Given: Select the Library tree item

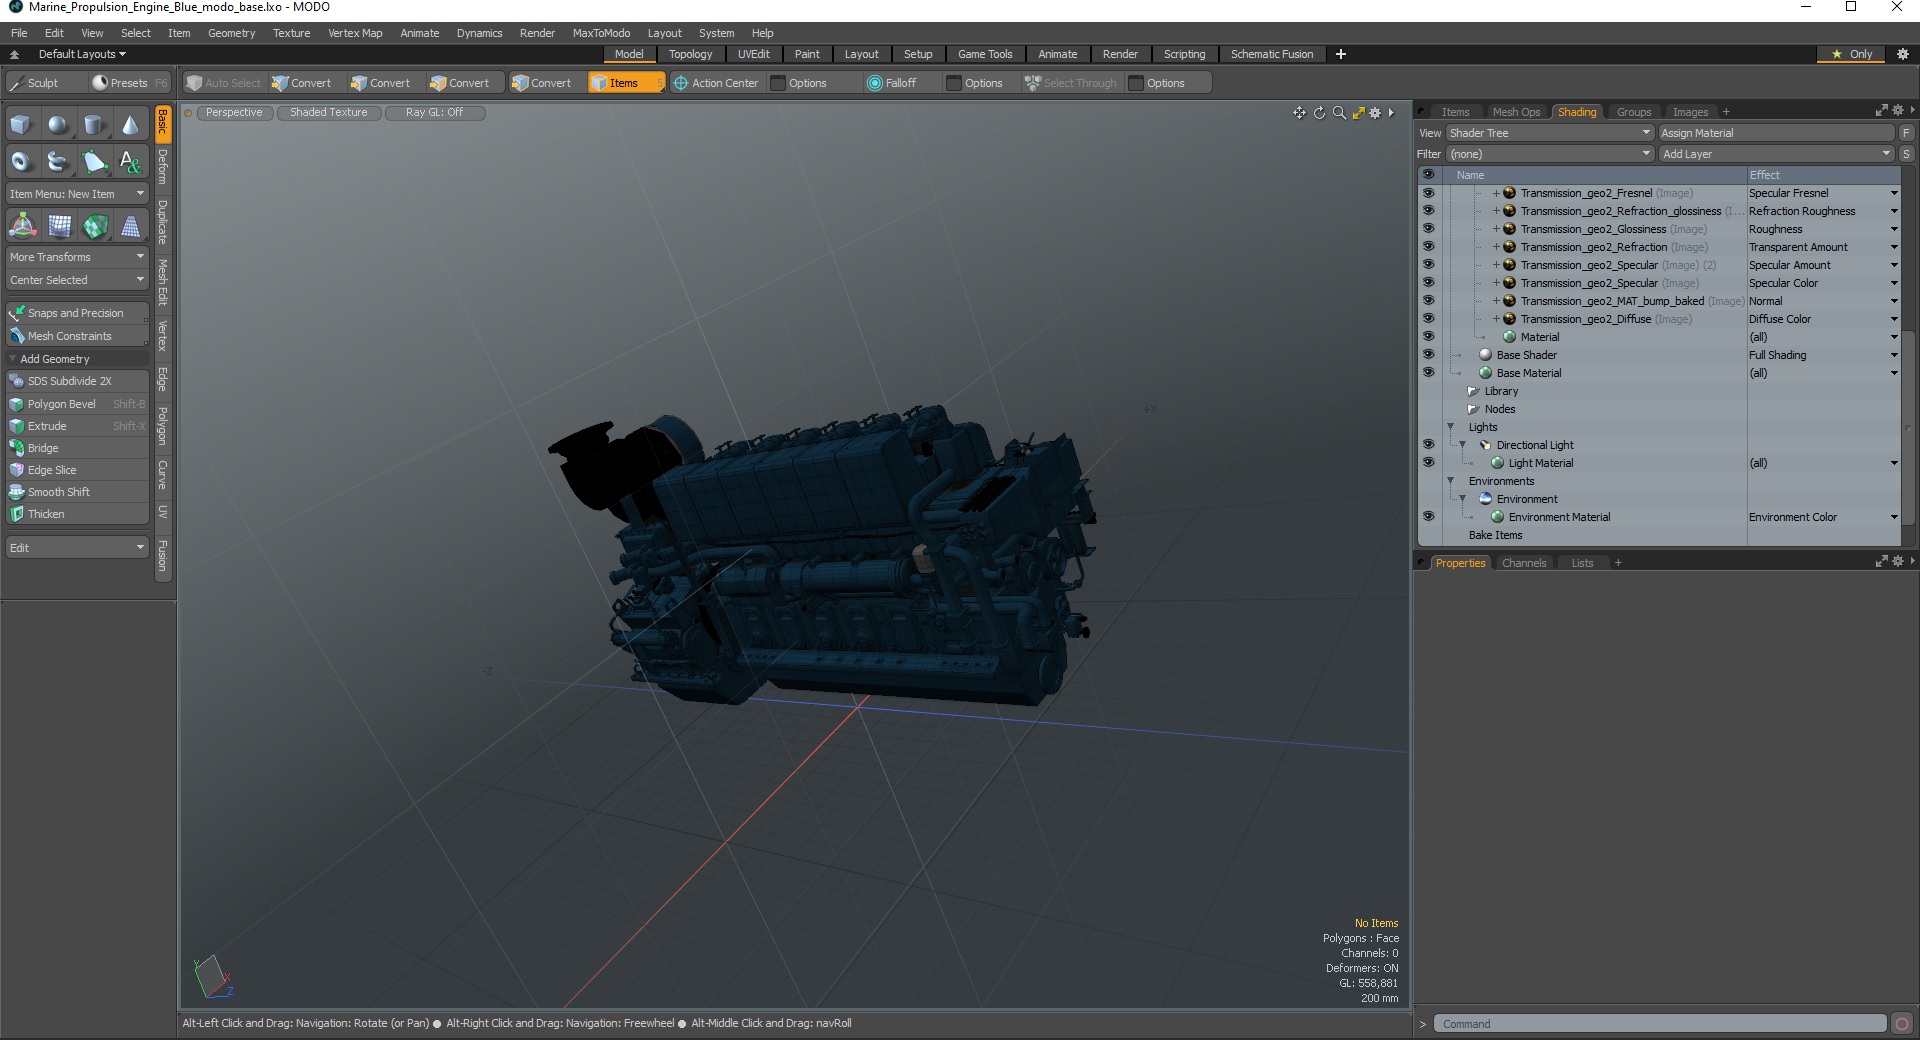Looking at the screenshot, I should tap(1500, 391).
